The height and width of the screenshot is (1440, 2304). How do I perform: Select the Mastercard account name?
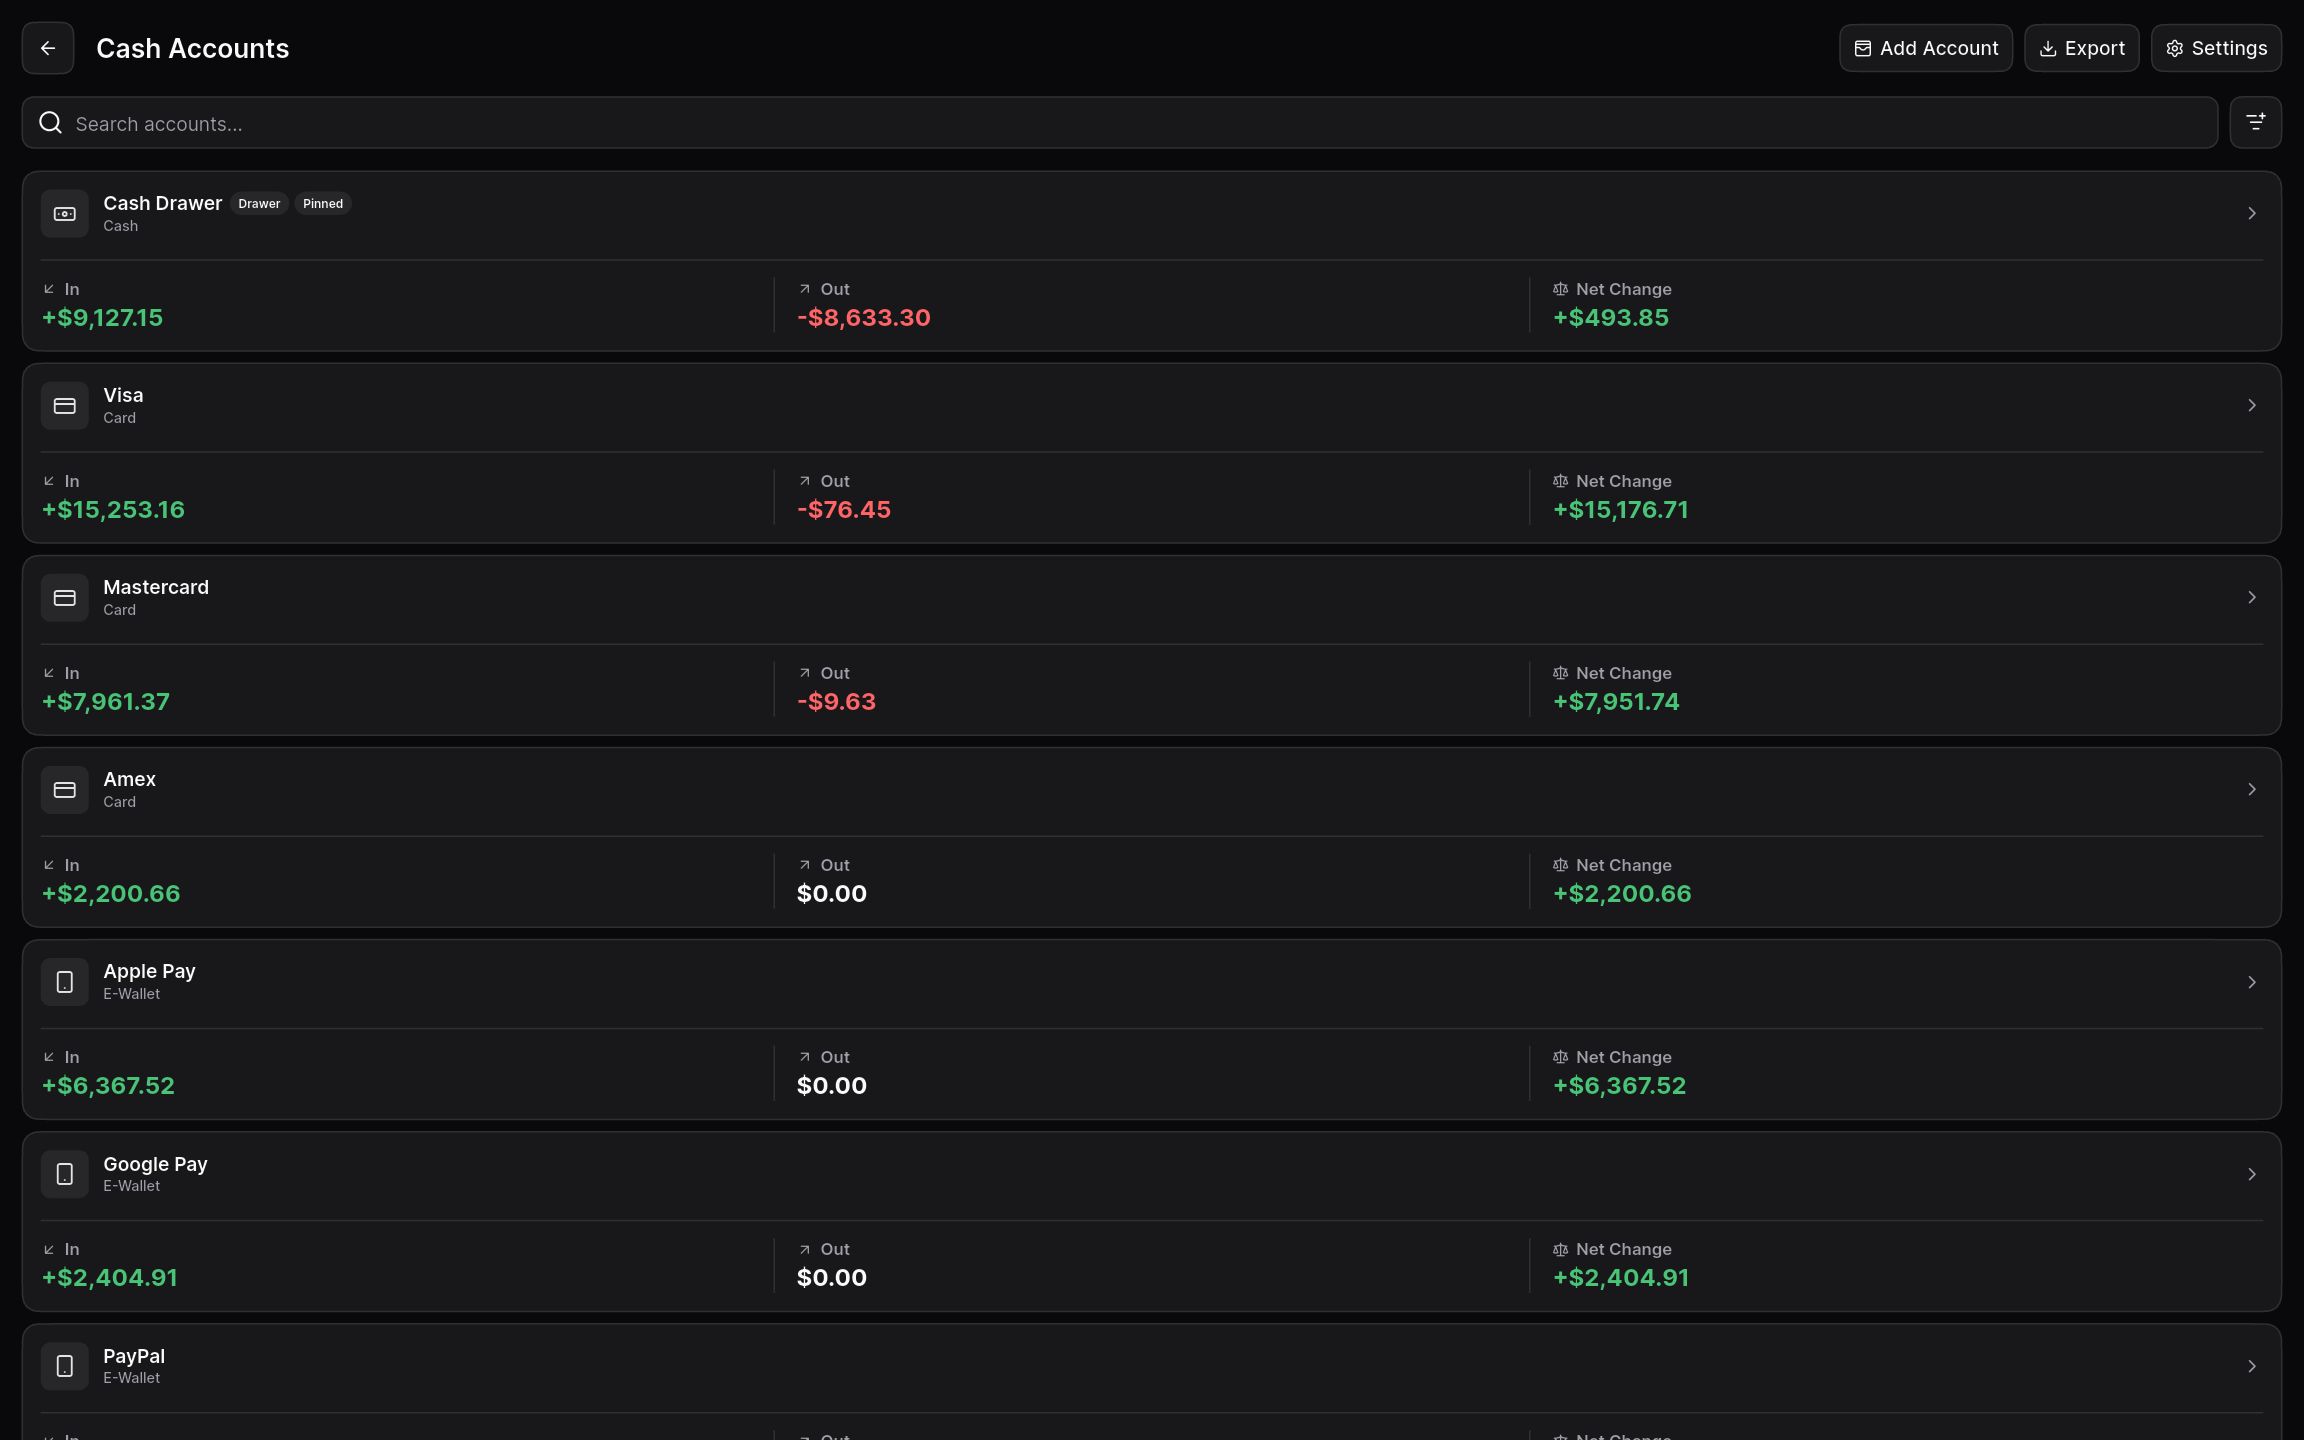click(x=156, y=587)
